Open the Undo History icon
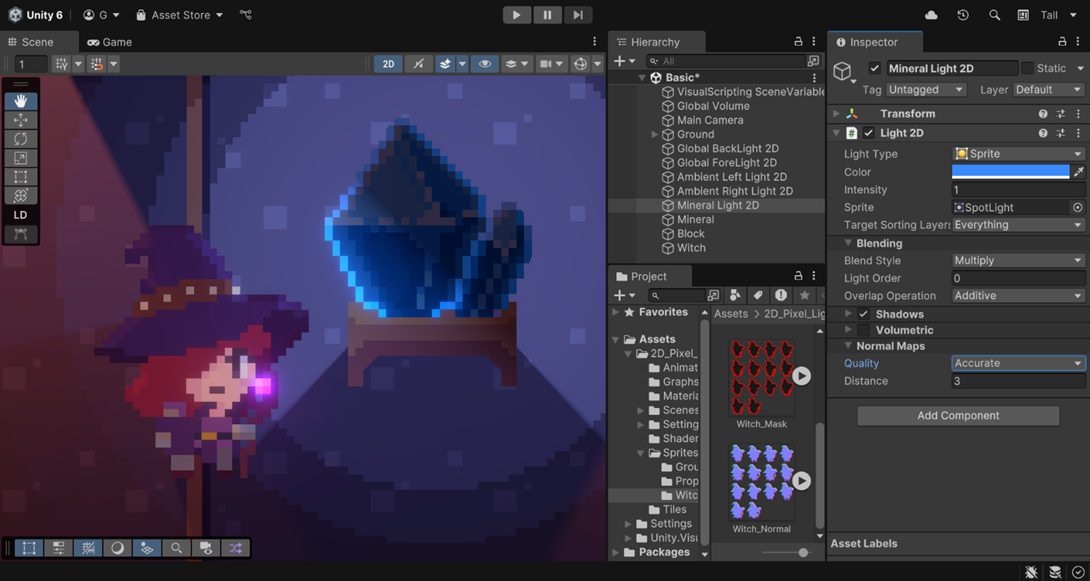This screenshot has height=581, width=1090. point(963,15)
